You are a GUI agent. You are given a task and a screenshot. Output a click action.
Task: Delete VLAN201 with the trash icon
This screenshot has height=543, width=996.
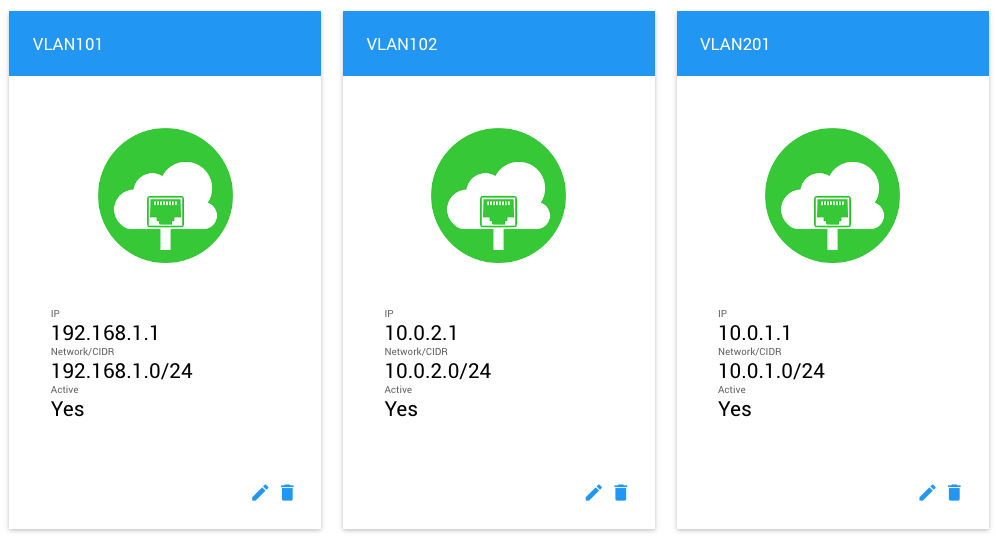point(955,493)
